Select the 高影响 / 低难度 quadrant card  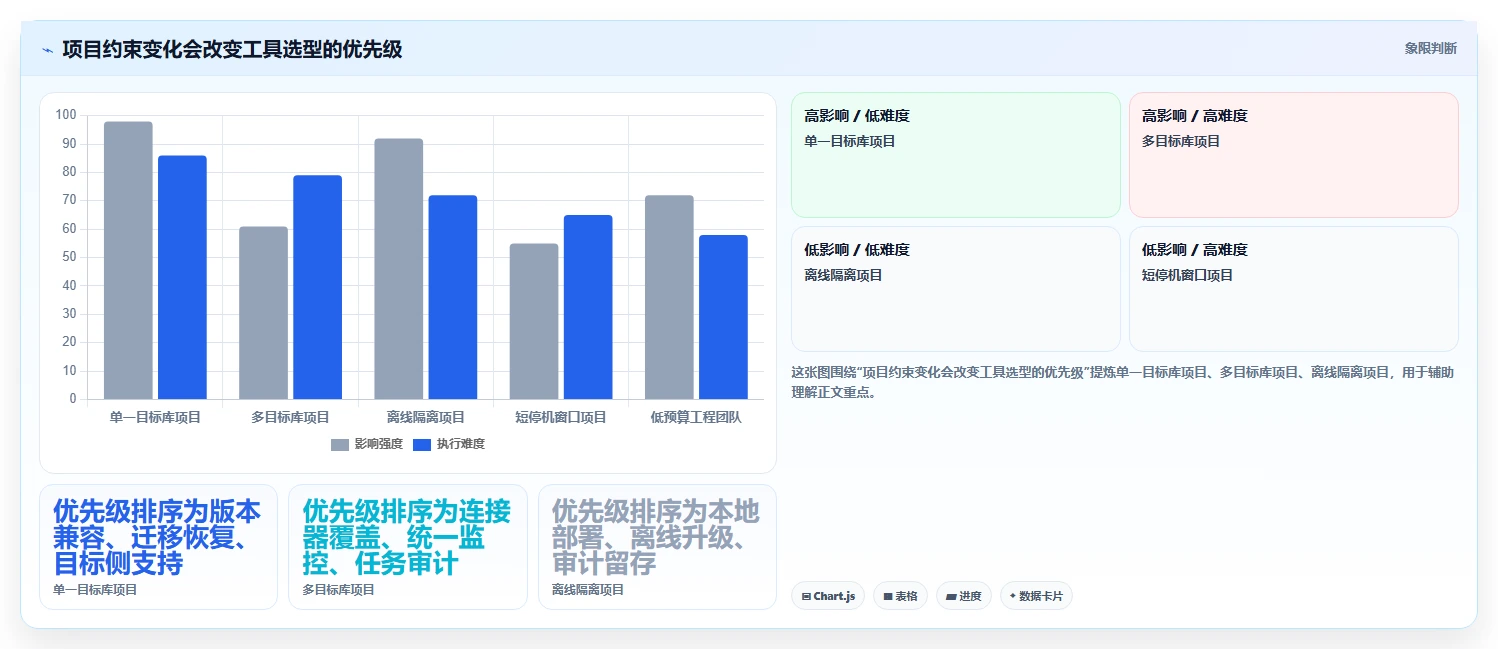tap(956, 155)
